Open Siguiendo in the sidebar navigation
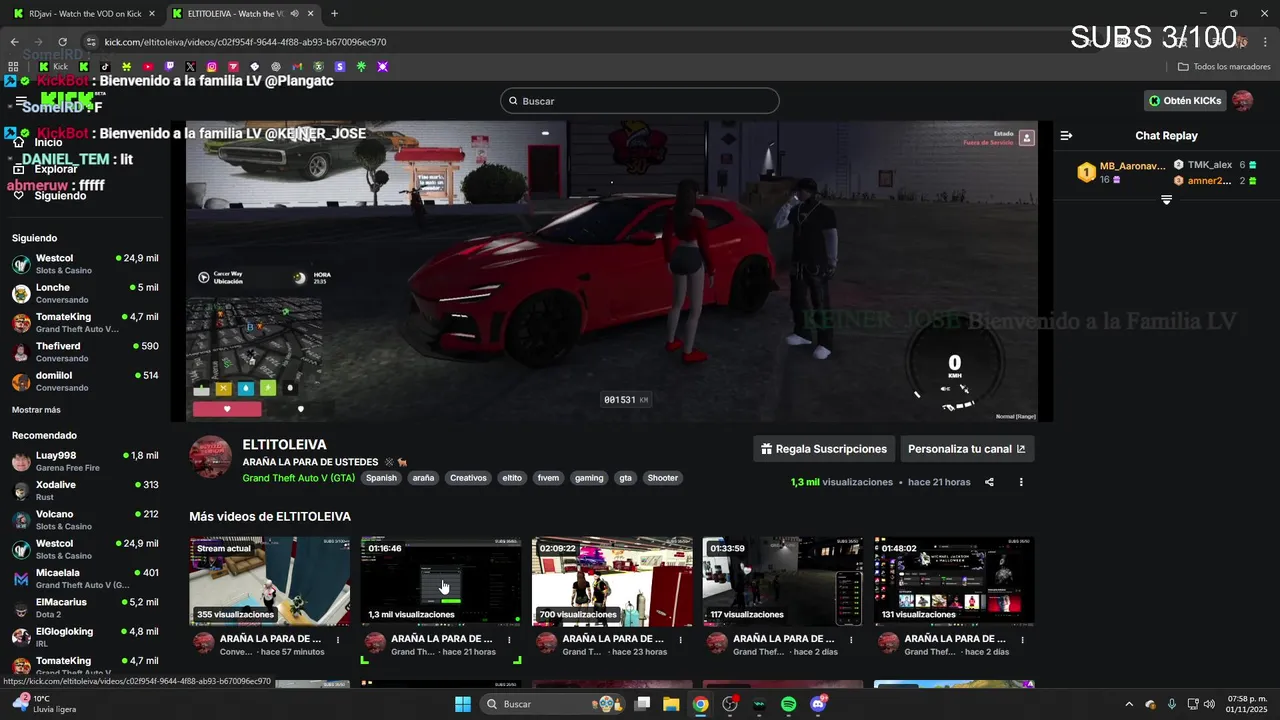The height and width of the screenshot is (720, 1280). click(x=60, y=196)
